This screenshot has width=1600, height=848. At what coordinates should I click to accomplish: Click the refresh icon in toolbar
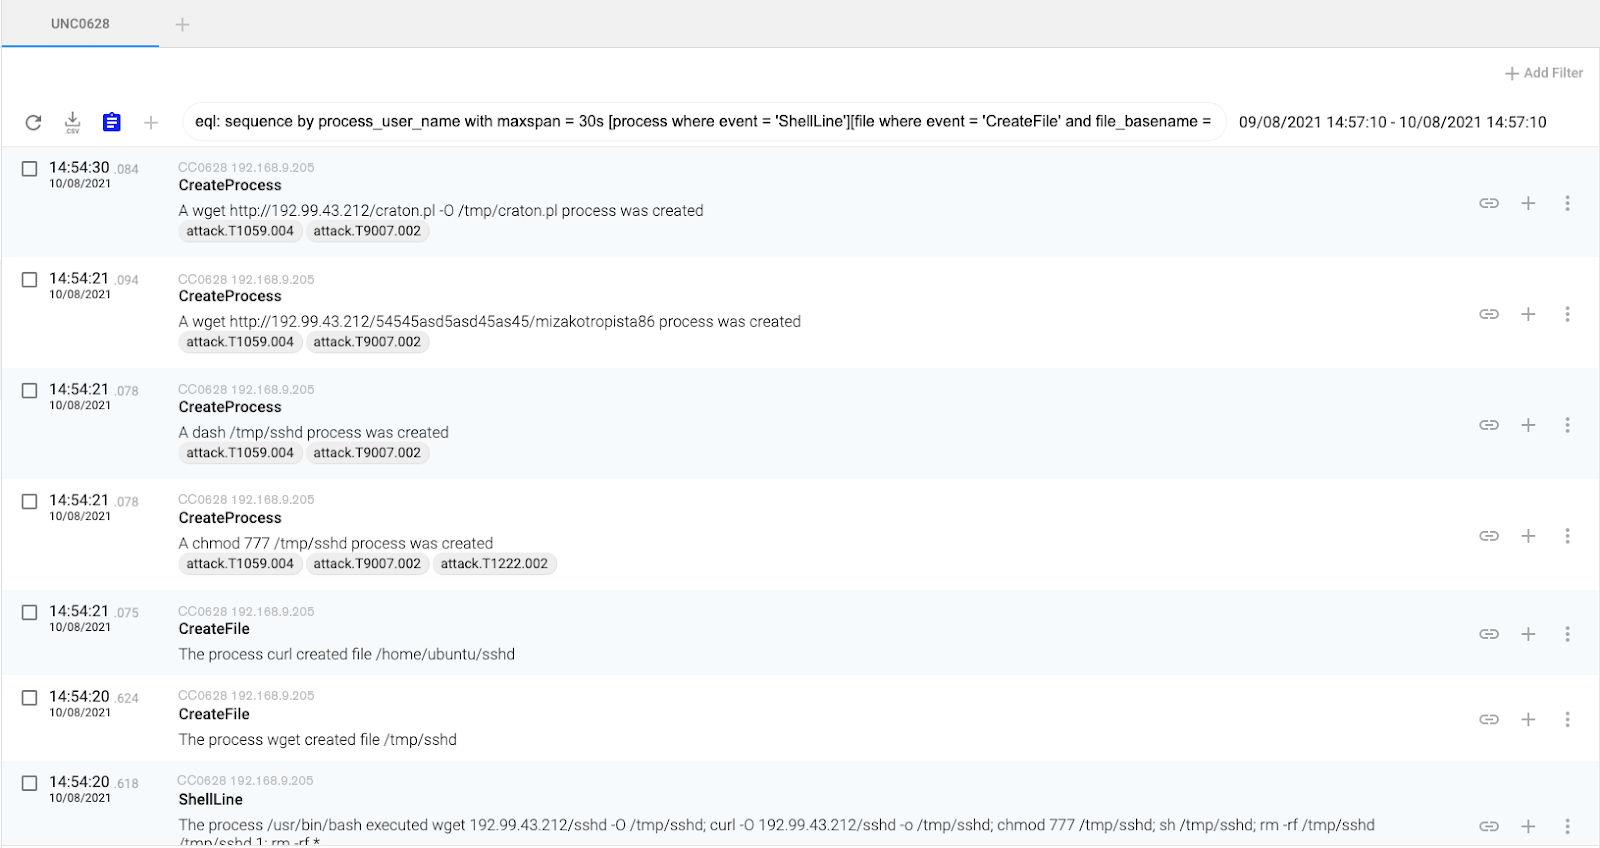(33, 122)
